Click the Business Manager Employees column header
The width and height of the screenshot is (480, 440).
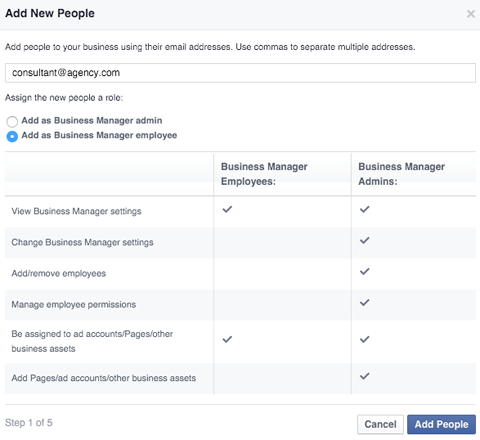[264, 174]
